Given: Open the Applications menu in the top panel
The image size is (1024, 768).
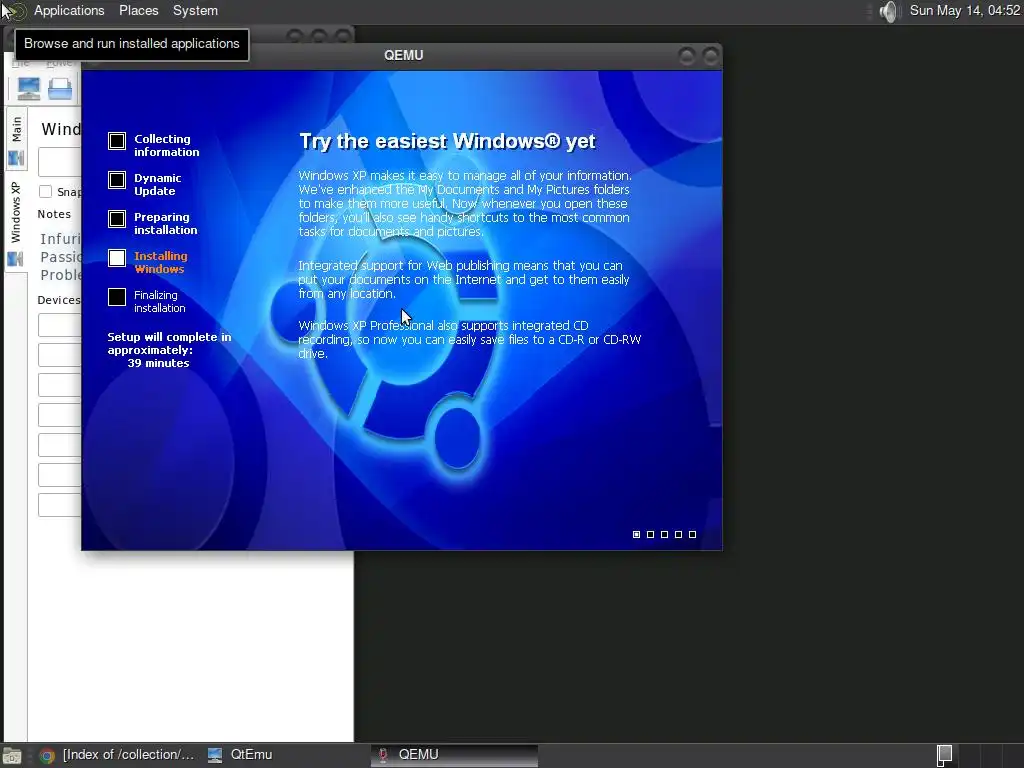Looking at the screenshot, I should tap(69, 10).
